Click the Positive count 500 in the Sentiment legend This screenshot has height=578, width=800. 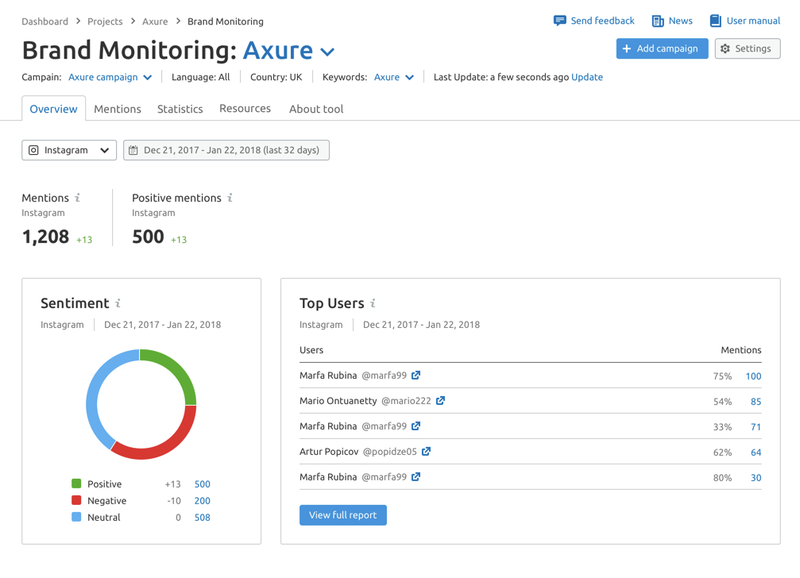[202, 484]
